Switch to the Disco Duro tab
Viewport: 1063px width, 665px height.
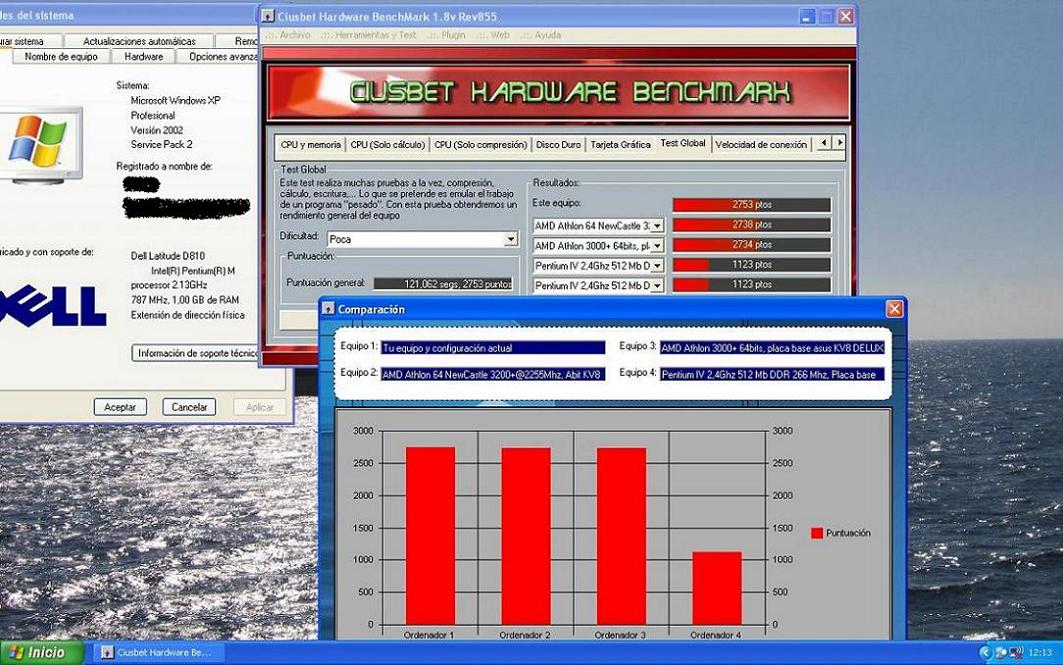pos(558,145)
